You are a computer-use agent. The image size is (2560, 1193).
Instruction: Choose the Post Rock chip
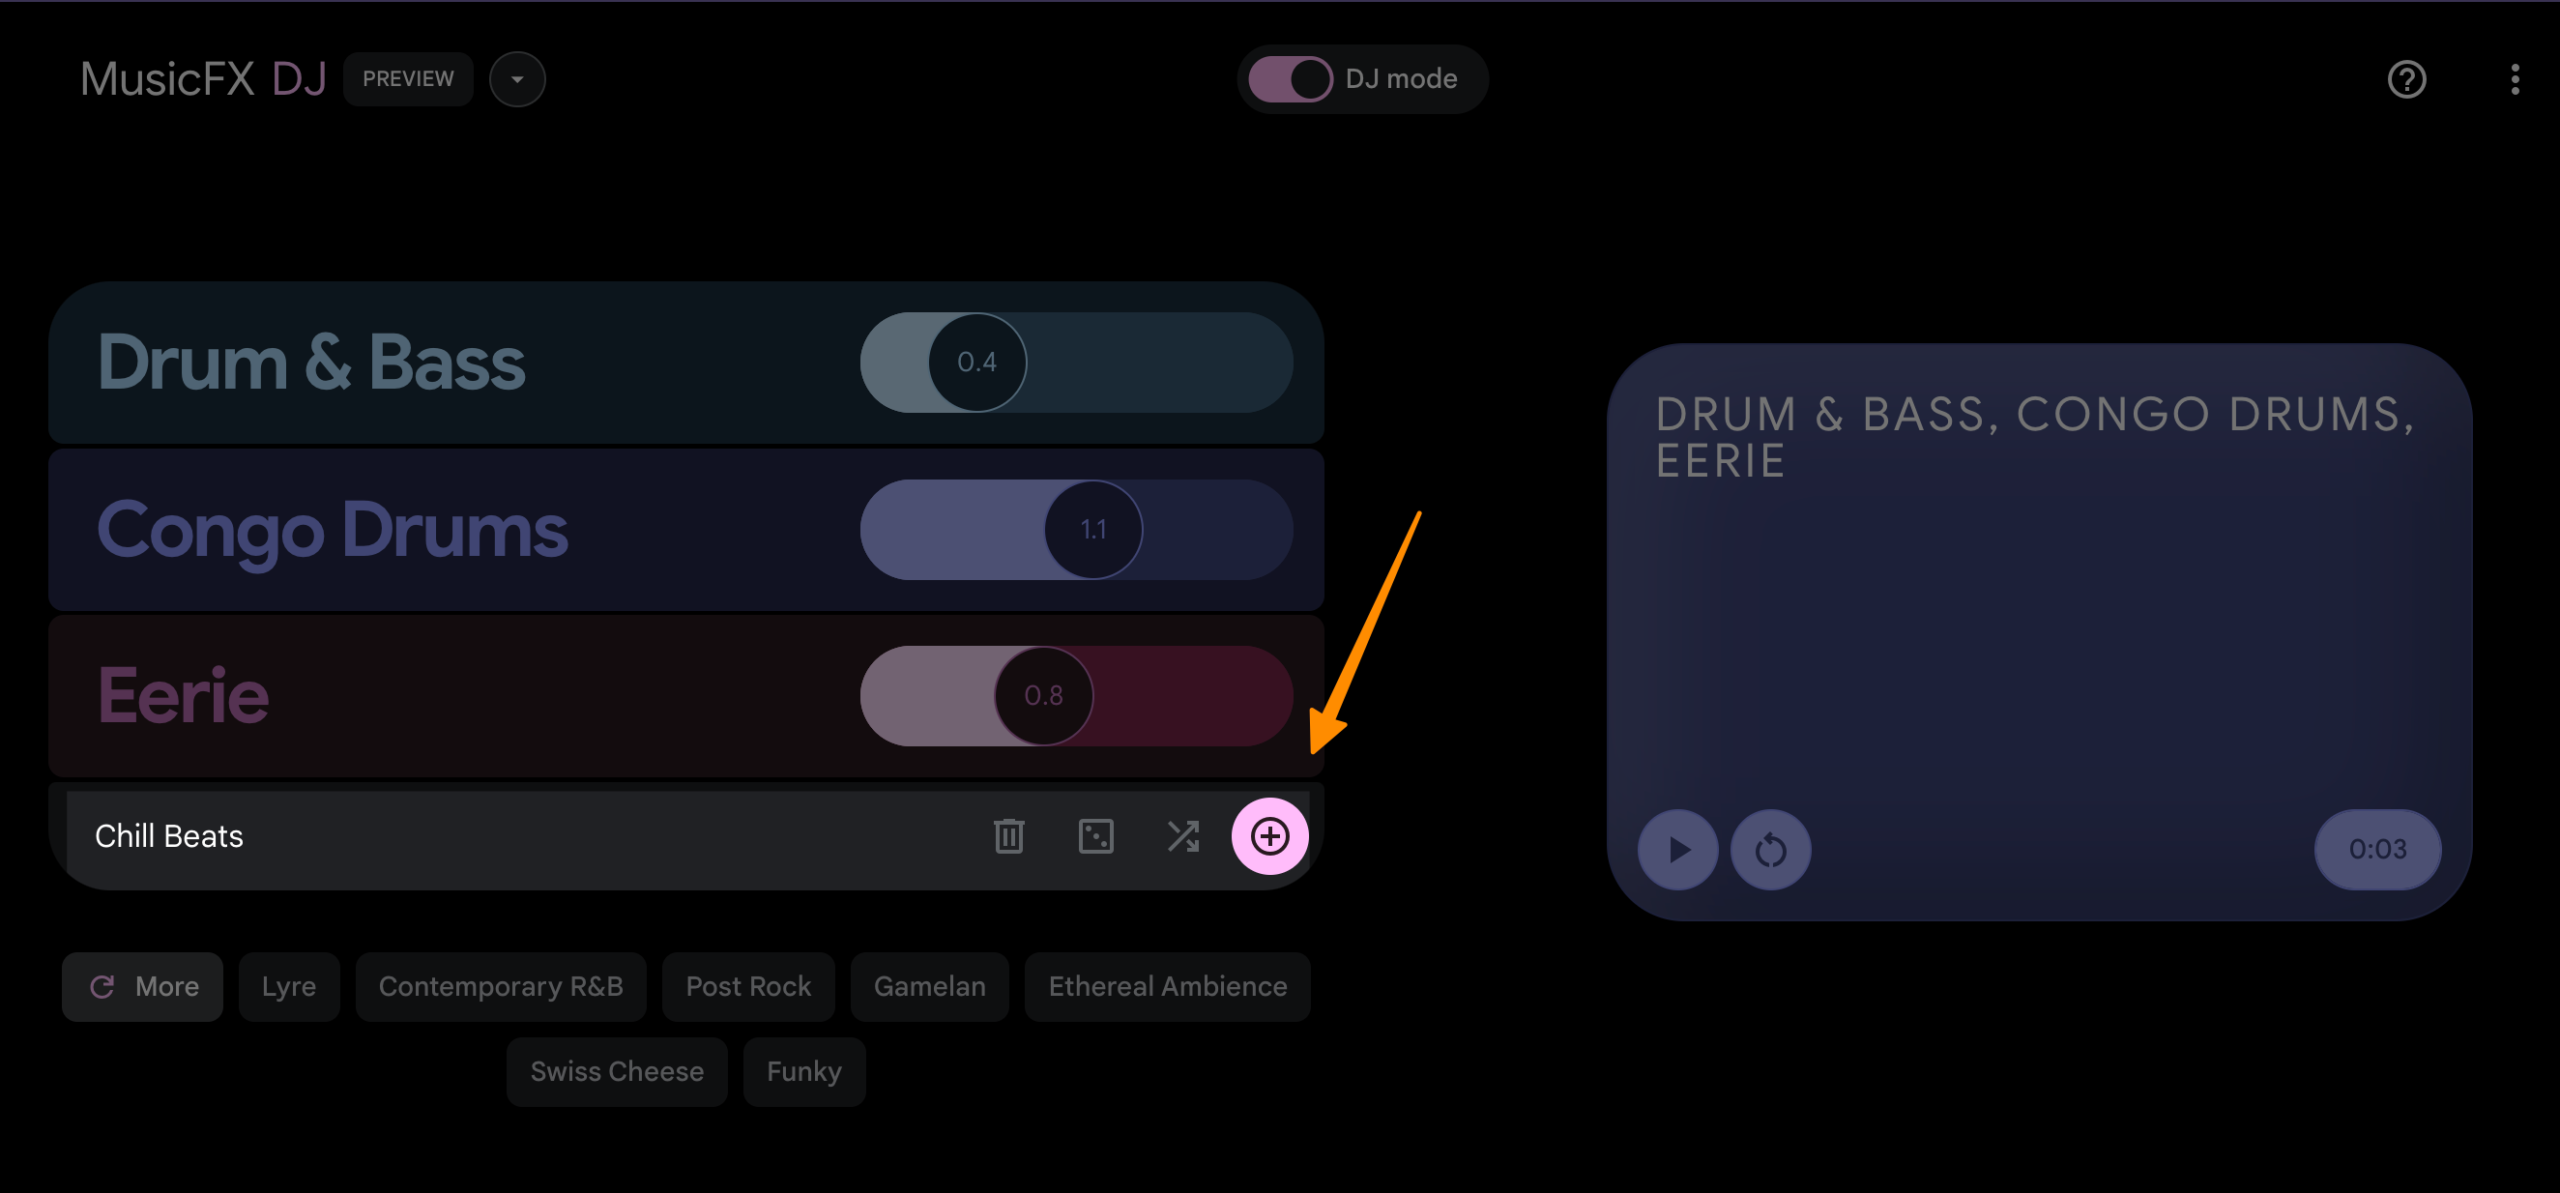(748, 987)
